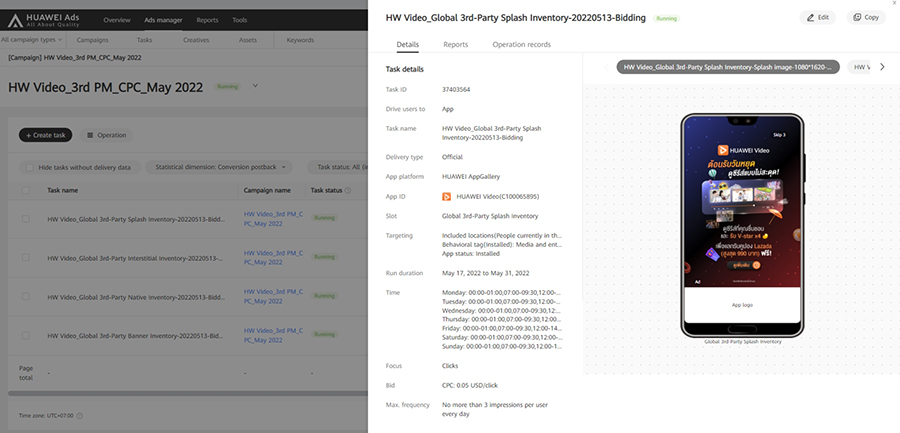Screen dimensions: 900x433
Task: Click the splash ad phone preview
Action: (742, 225)
